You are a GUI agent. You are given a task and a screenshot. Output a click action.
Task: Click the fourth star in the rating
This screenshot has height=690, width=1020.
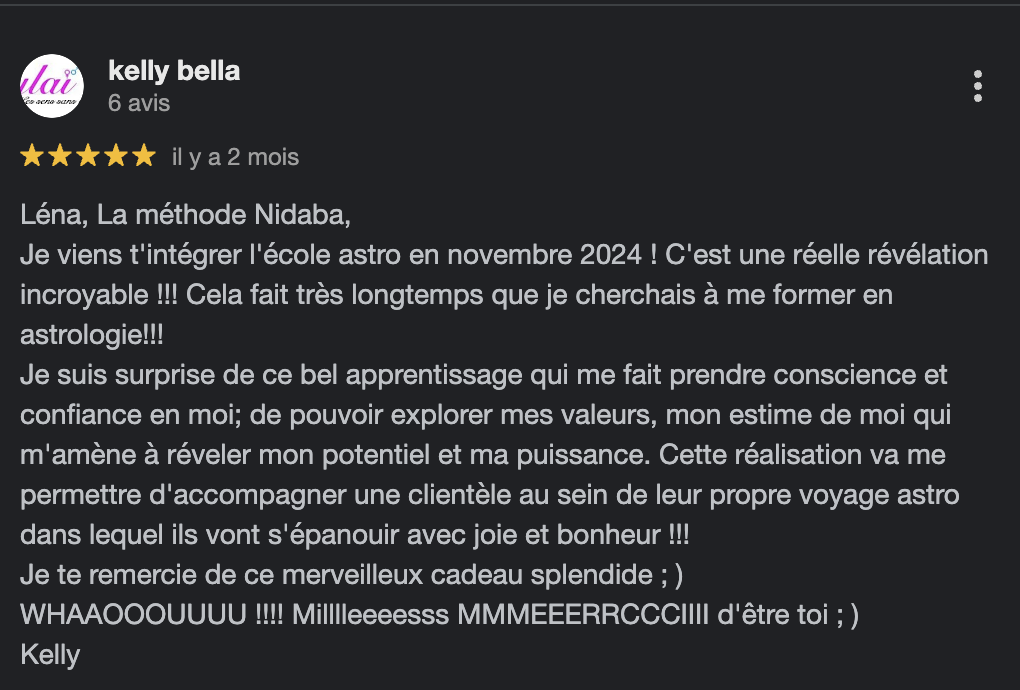point(116,156)
